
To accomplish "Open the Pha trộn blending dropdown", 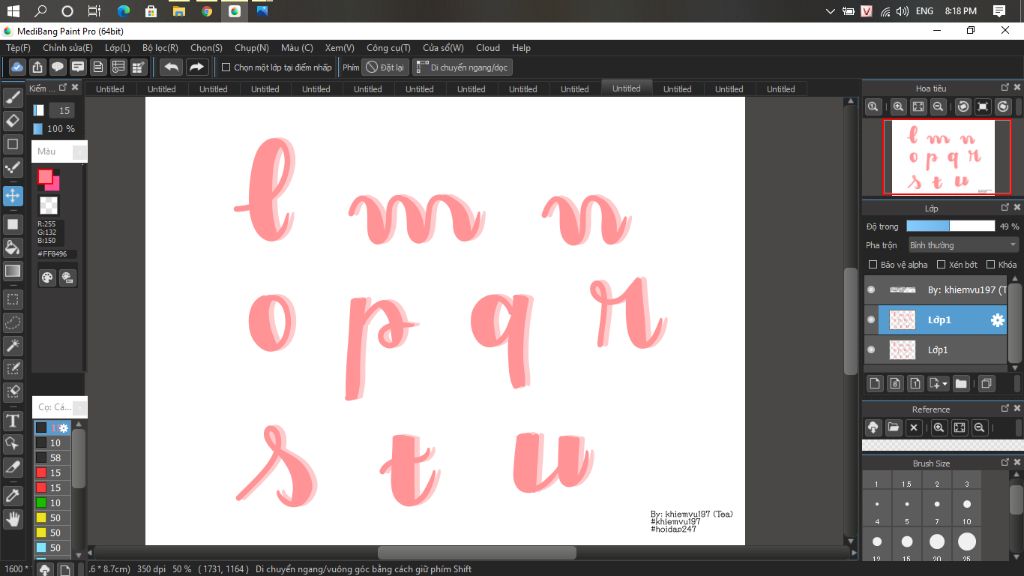I will pos(963,245).
